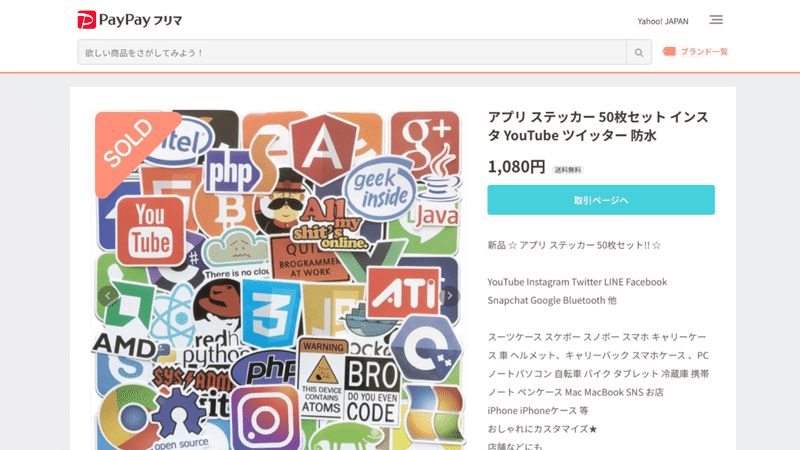Viewport: 800px width, 450px height.
Task: Click the sticker set product image
Action: [x=279, y=280]
